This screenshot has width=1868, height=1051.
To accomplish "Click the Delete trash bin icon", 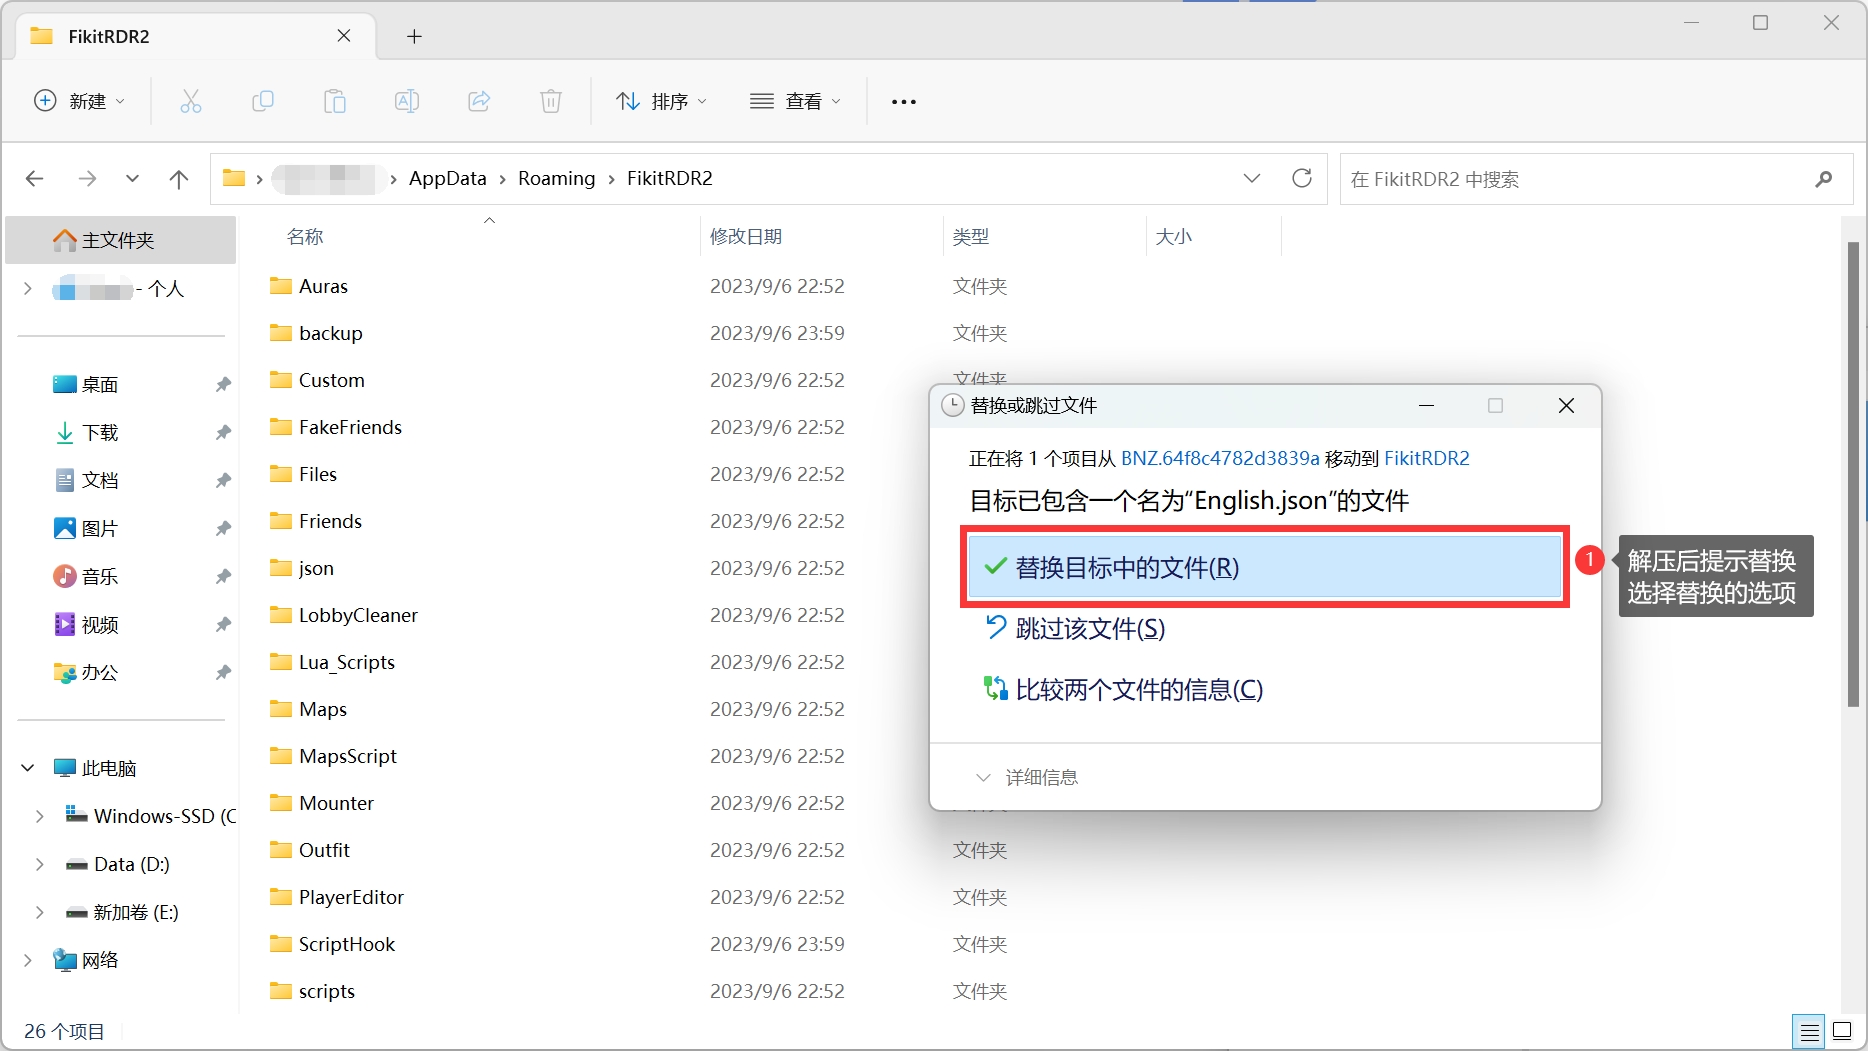I will [x=551, y=101].
